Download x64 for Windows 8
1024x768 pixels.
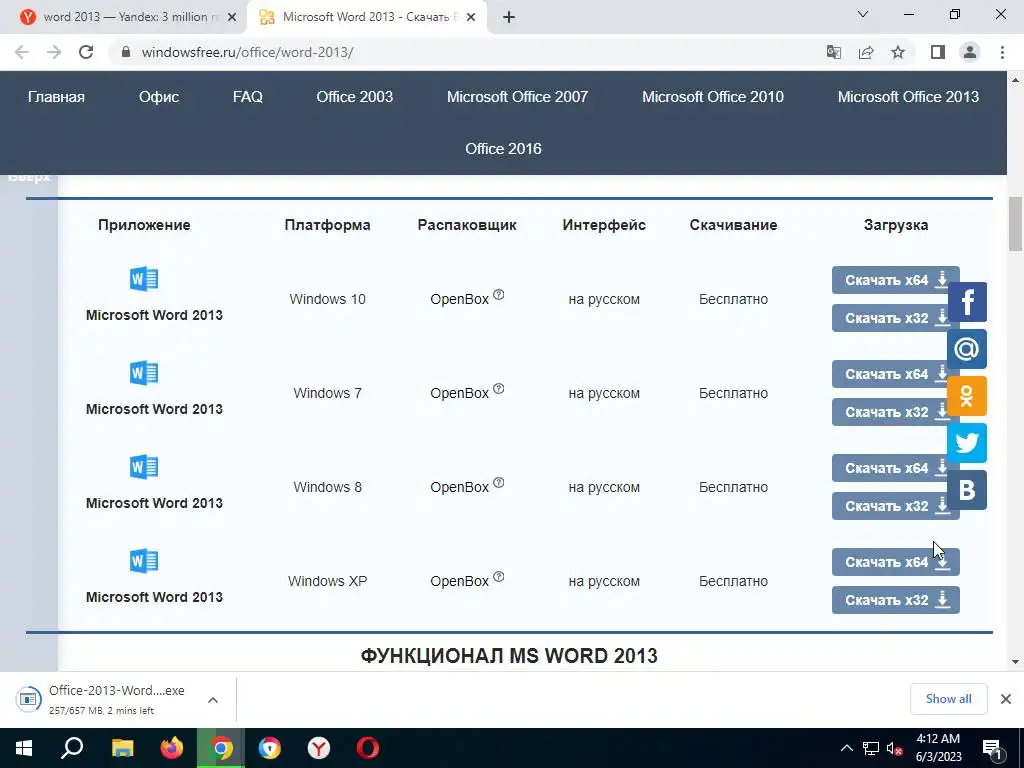click(x=889, y=468)
